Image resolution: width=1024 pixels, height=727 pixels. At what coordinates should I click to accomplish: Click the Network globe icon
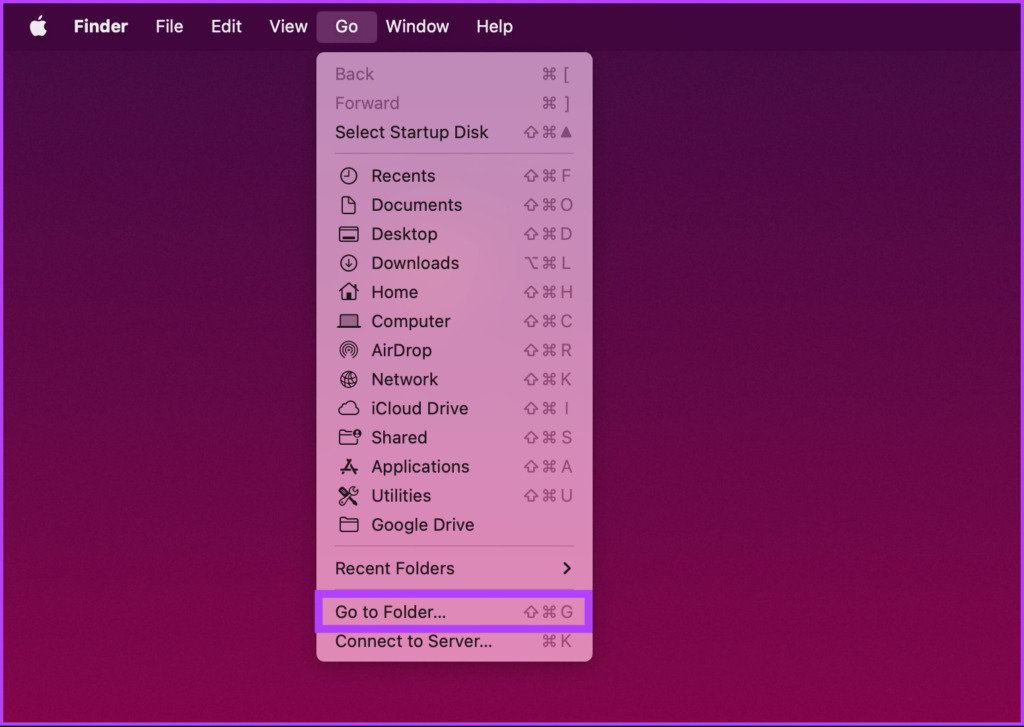[349, 380]
